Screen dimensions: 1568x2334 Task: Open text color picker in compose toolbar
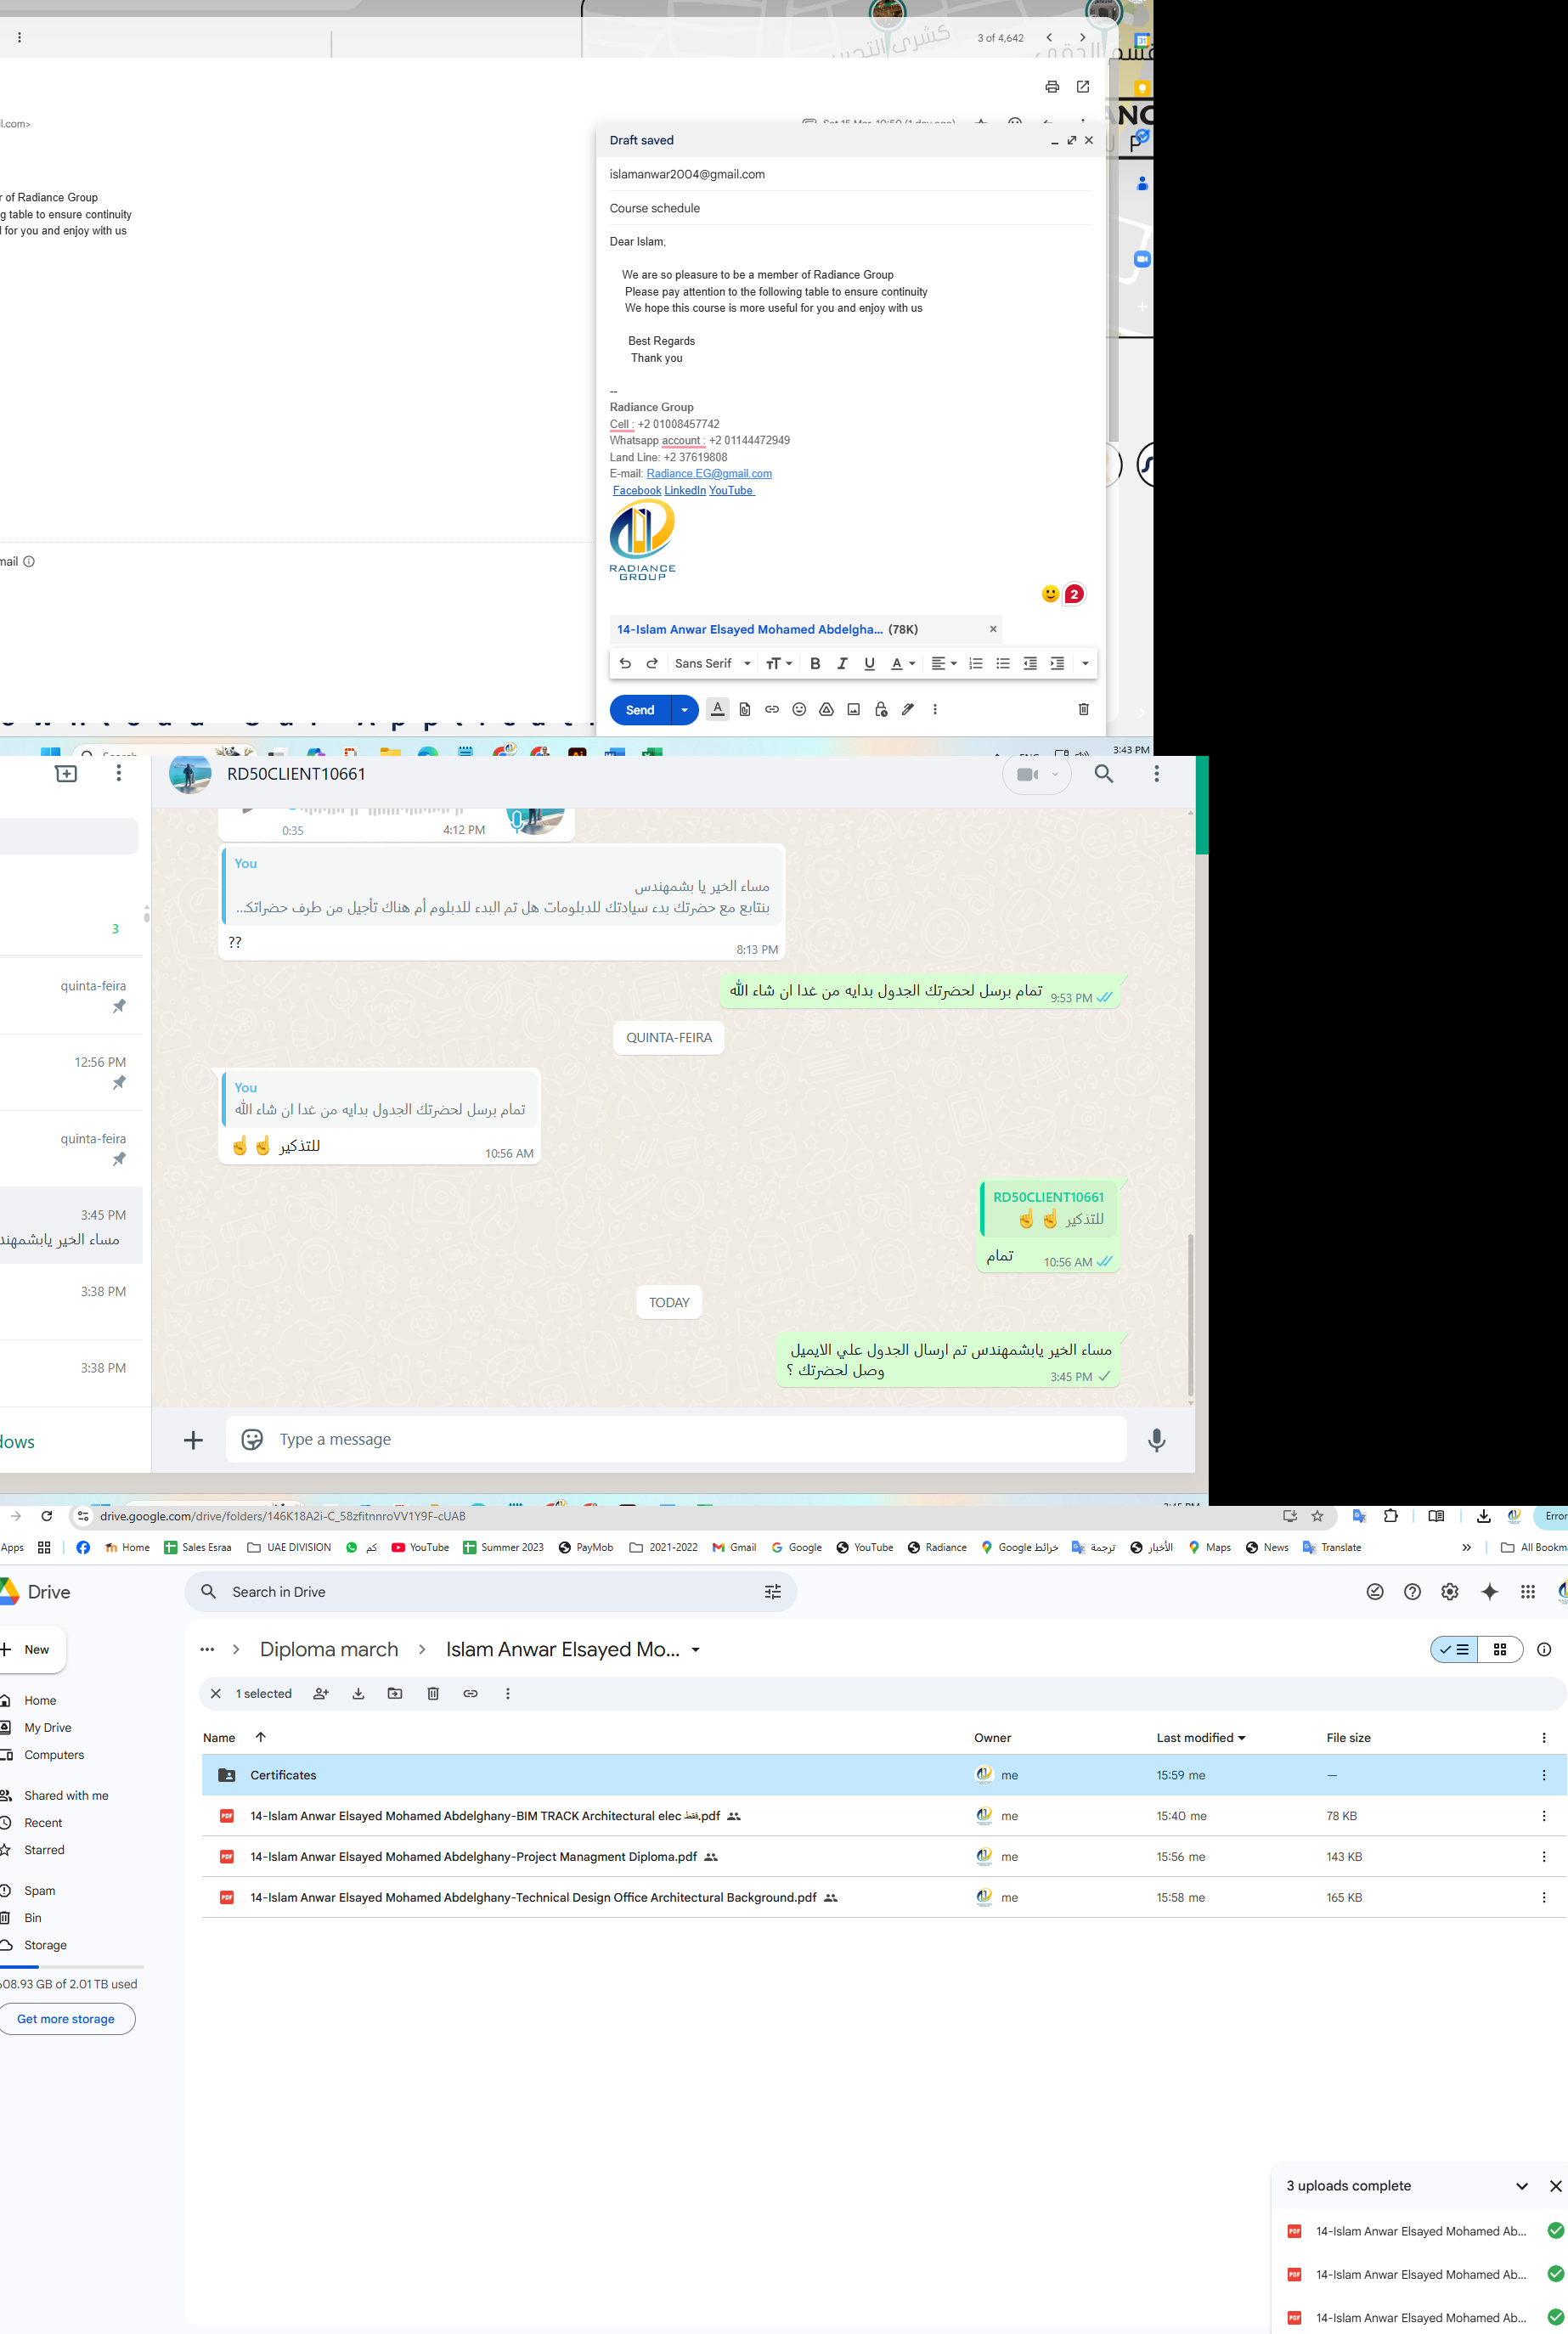(903, 663)
